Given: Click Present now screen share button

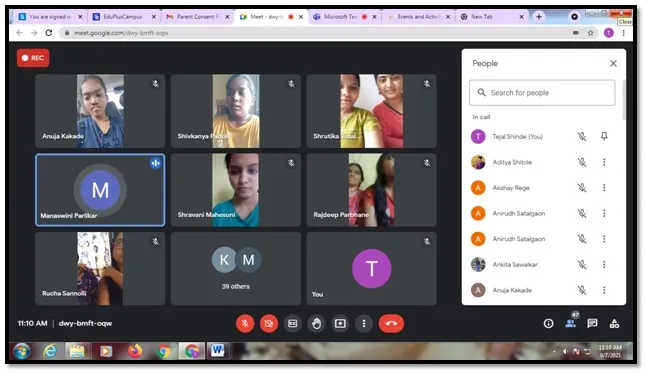Looking at the screenshot, I should [x=340, y=324].
